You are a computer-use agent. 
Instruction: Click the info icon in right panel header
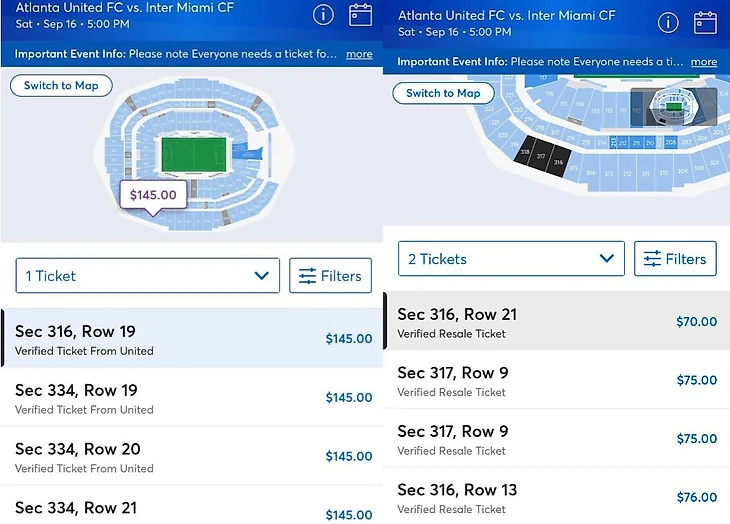pos(667,23)
